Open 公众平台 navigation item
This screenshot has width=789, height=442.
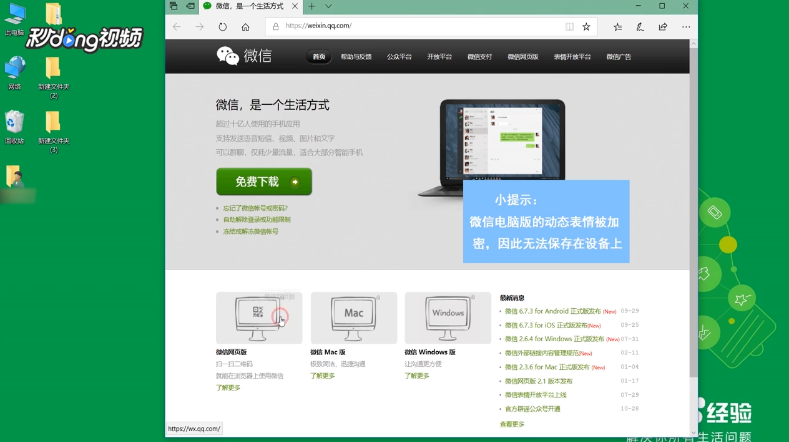(399, 57)
